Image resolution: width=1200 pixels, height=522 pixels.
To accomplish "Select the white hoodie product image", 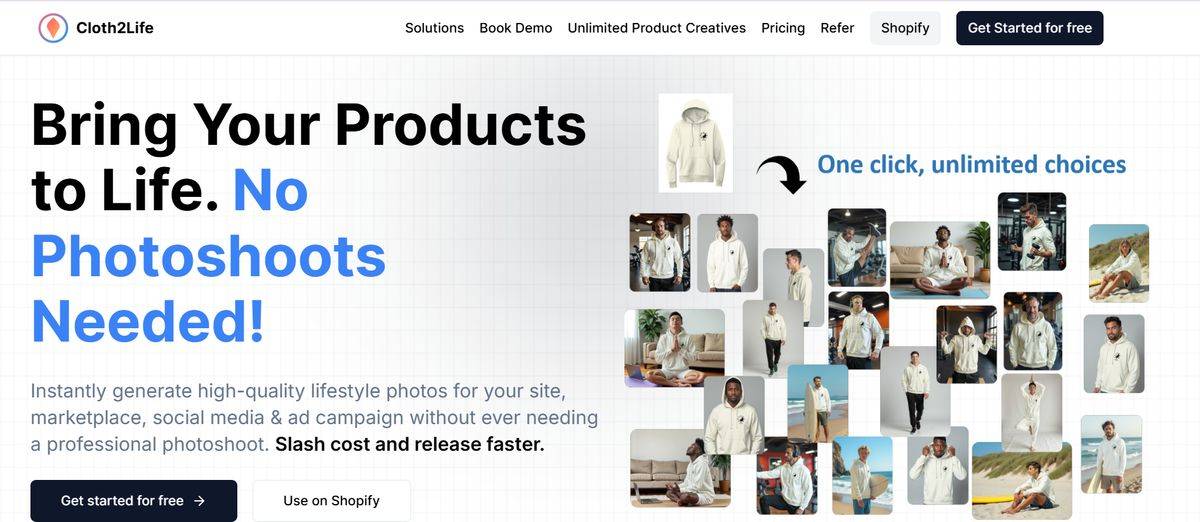I will pos(695,142).
